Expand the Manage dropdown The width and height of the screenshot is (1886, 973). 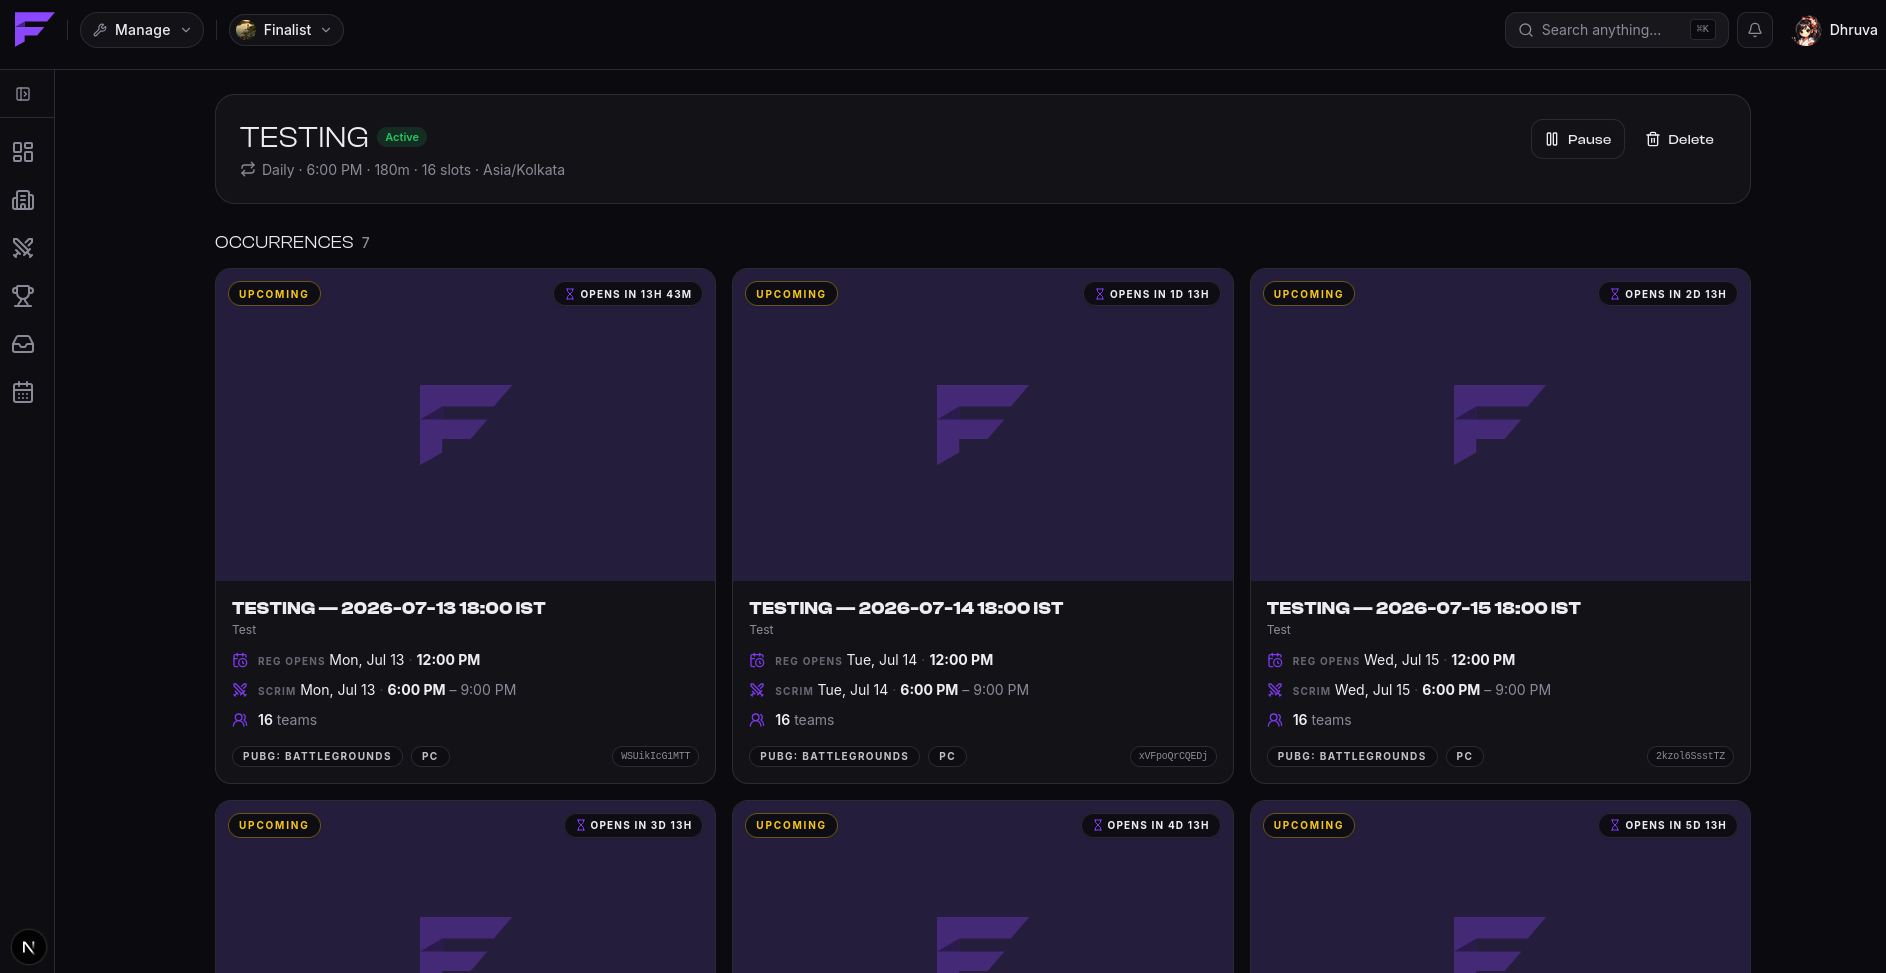(x=142, y=30)
